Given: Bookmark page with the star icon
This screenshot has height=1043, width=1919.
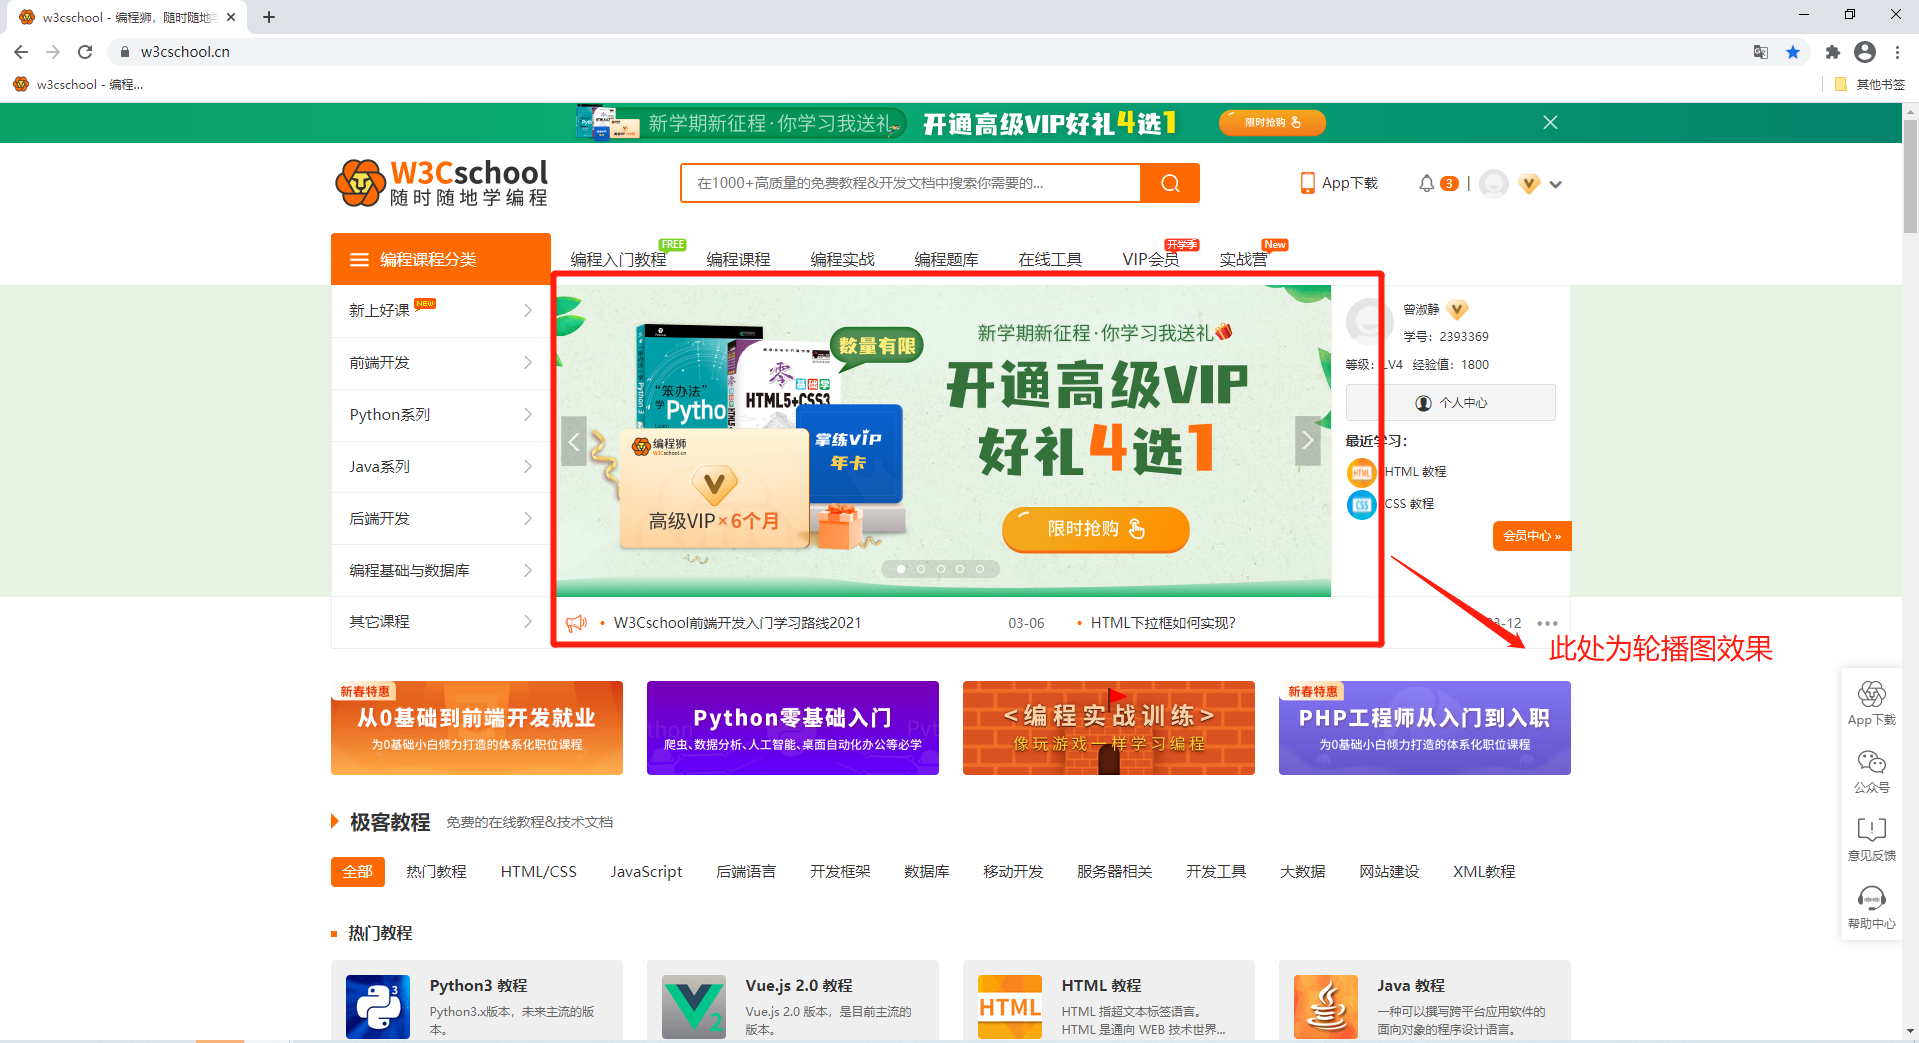Looking at the screenshot, I should (x=1793, y=52).
